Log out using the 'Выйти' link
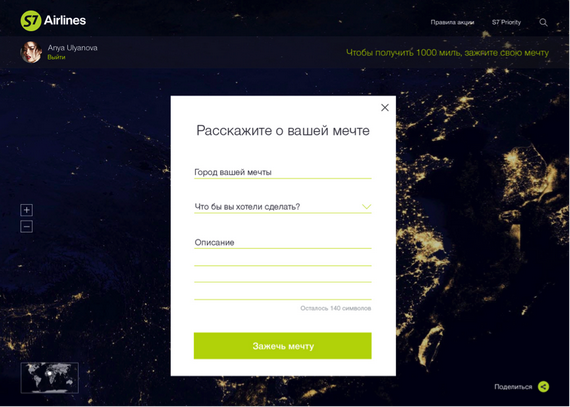 56,57
